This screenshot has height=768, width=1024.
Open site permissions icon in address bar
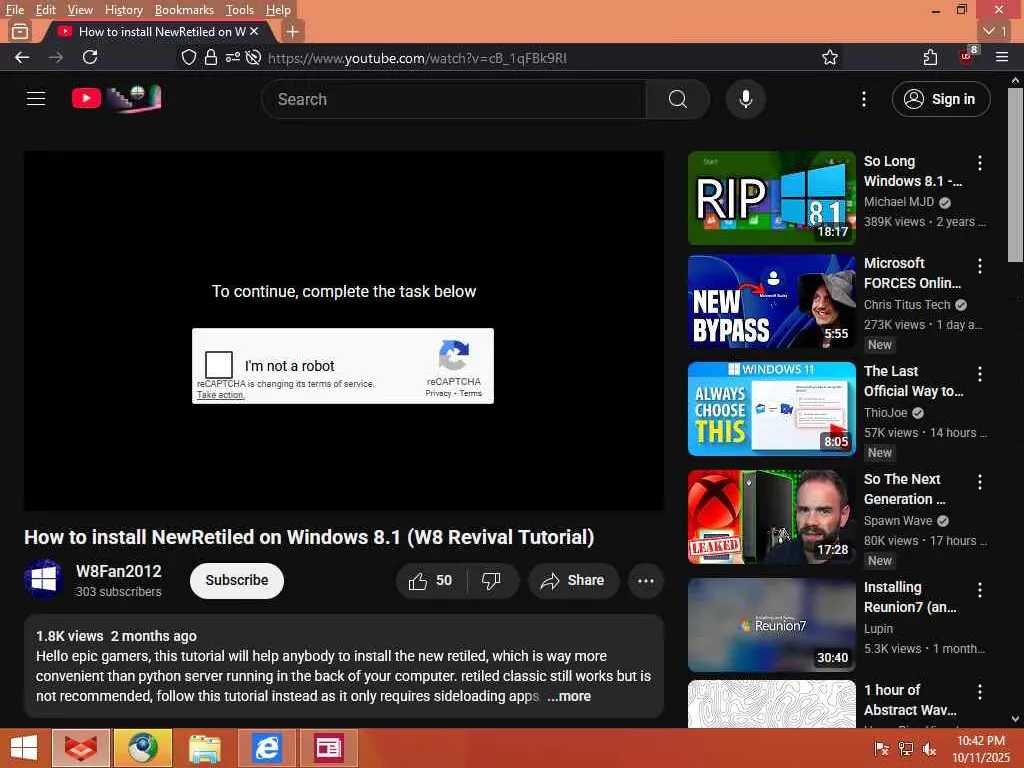[232, 57]
